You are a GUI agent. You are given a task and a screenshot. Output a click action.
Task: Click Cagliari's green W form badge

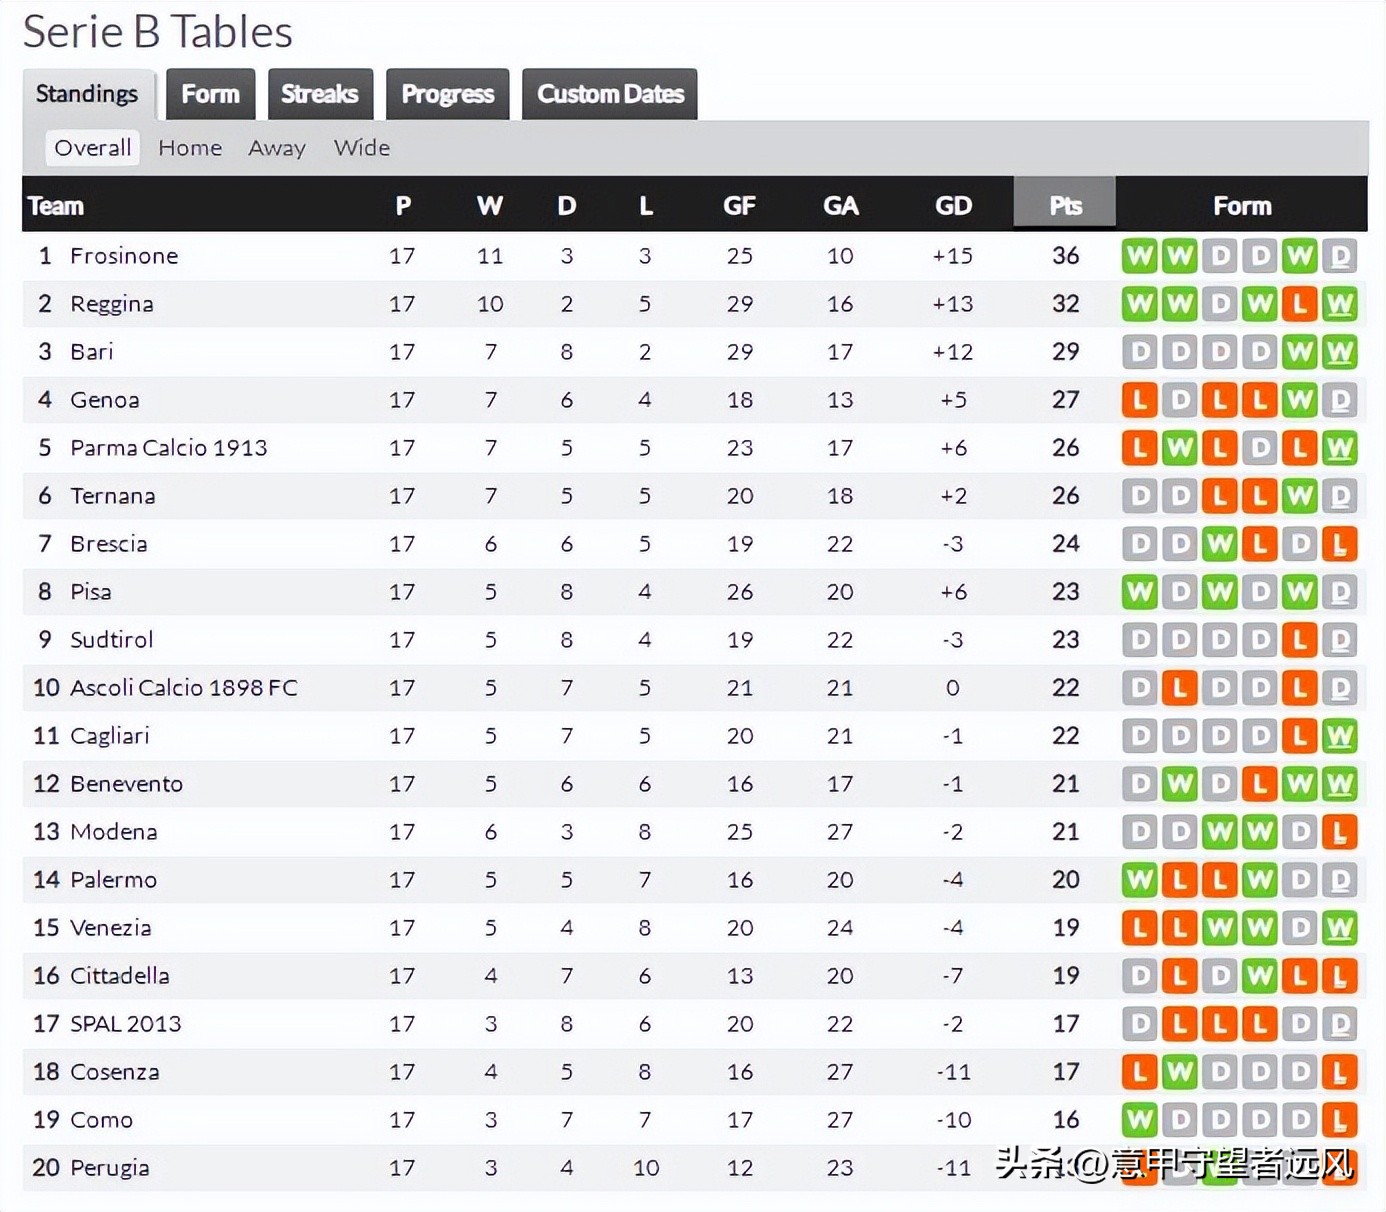[x=1339, y=736]
